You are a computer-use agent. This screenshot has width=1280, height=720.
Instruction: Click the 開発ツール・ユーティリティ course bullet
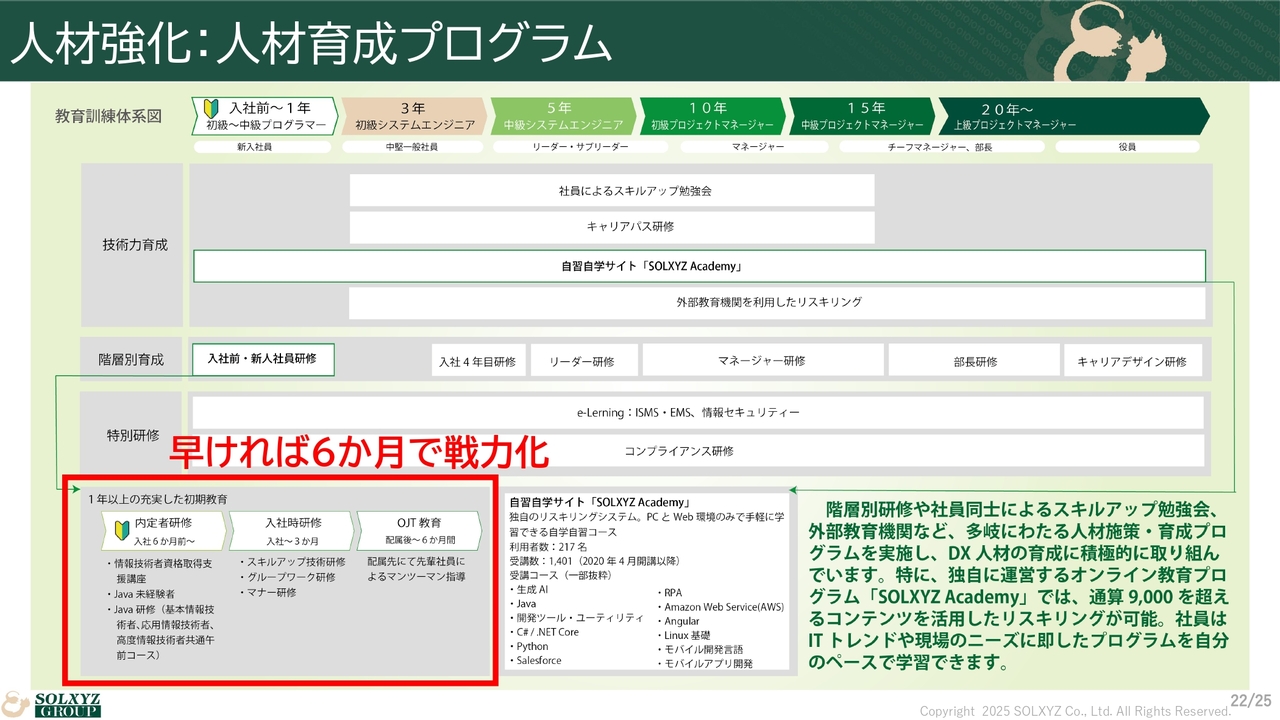(577, 618)
